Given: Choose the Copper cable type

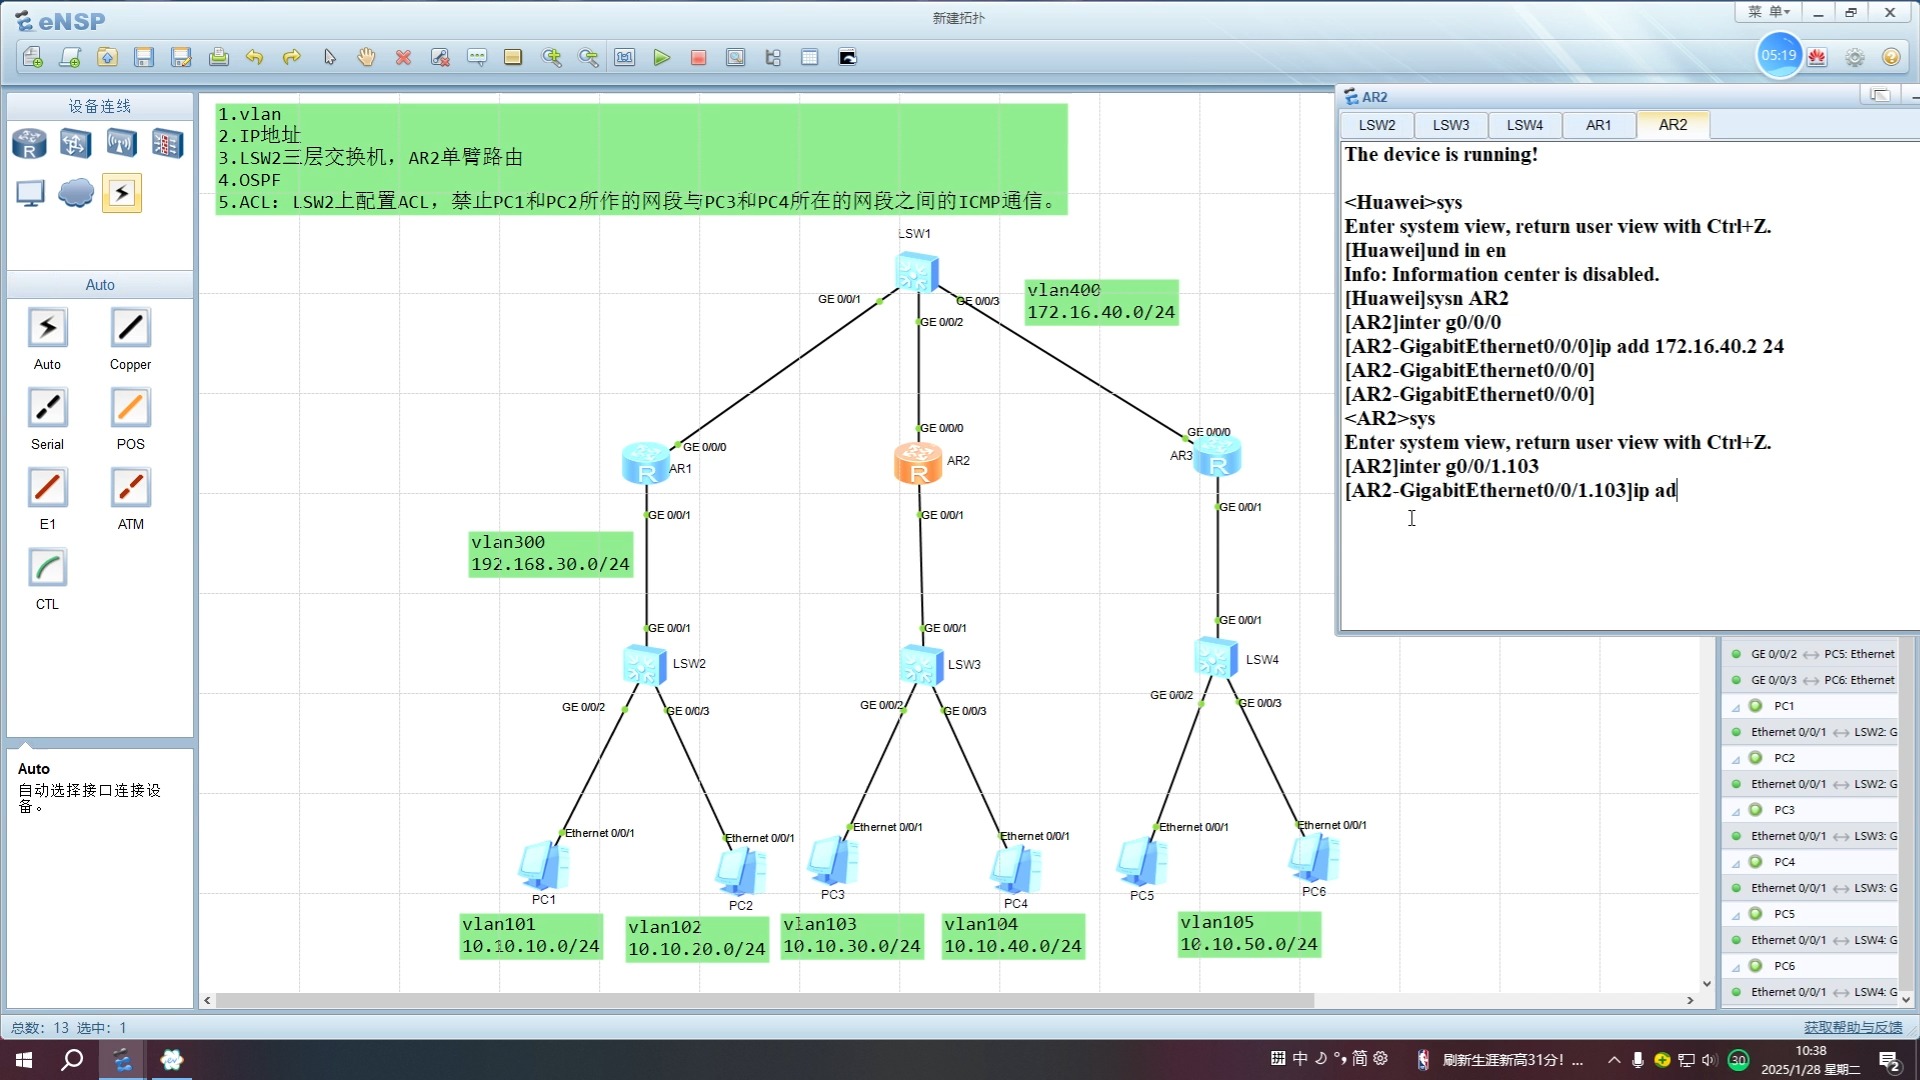Looking at the screenshot, I should point(130,328).
